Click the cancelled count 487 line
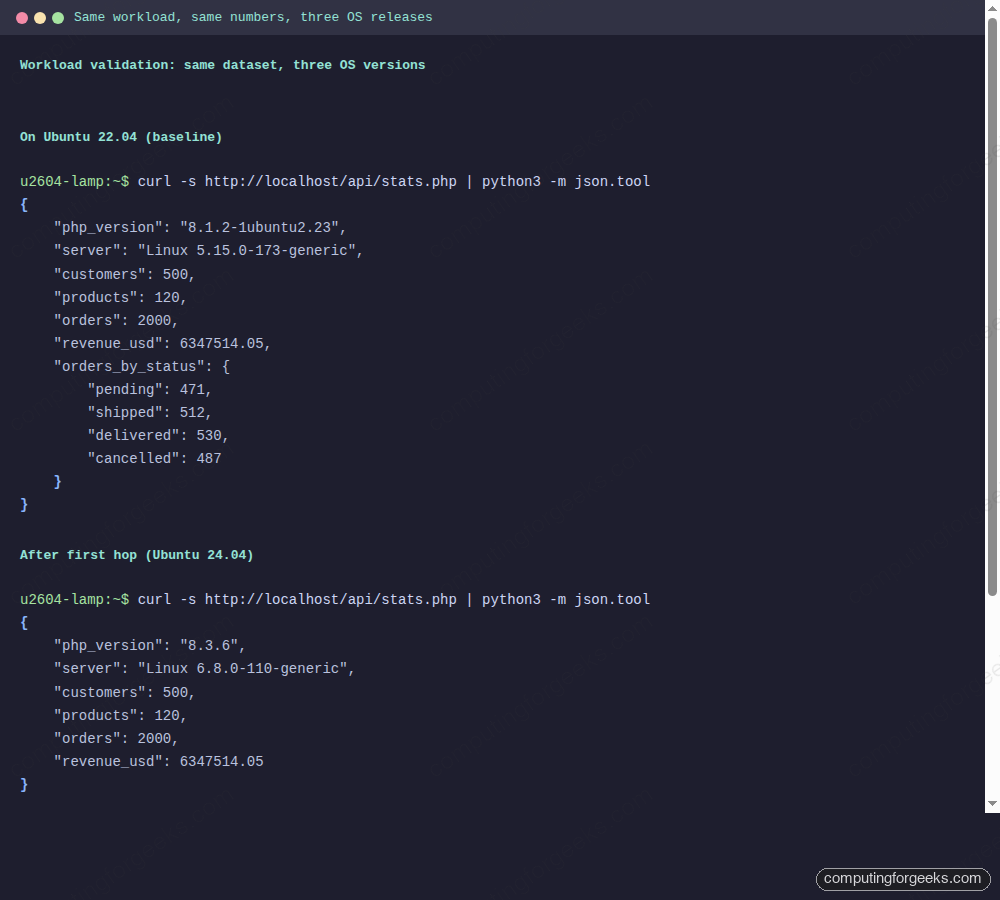This screenshot has width=1000, height=900. [x=156, y=458]
